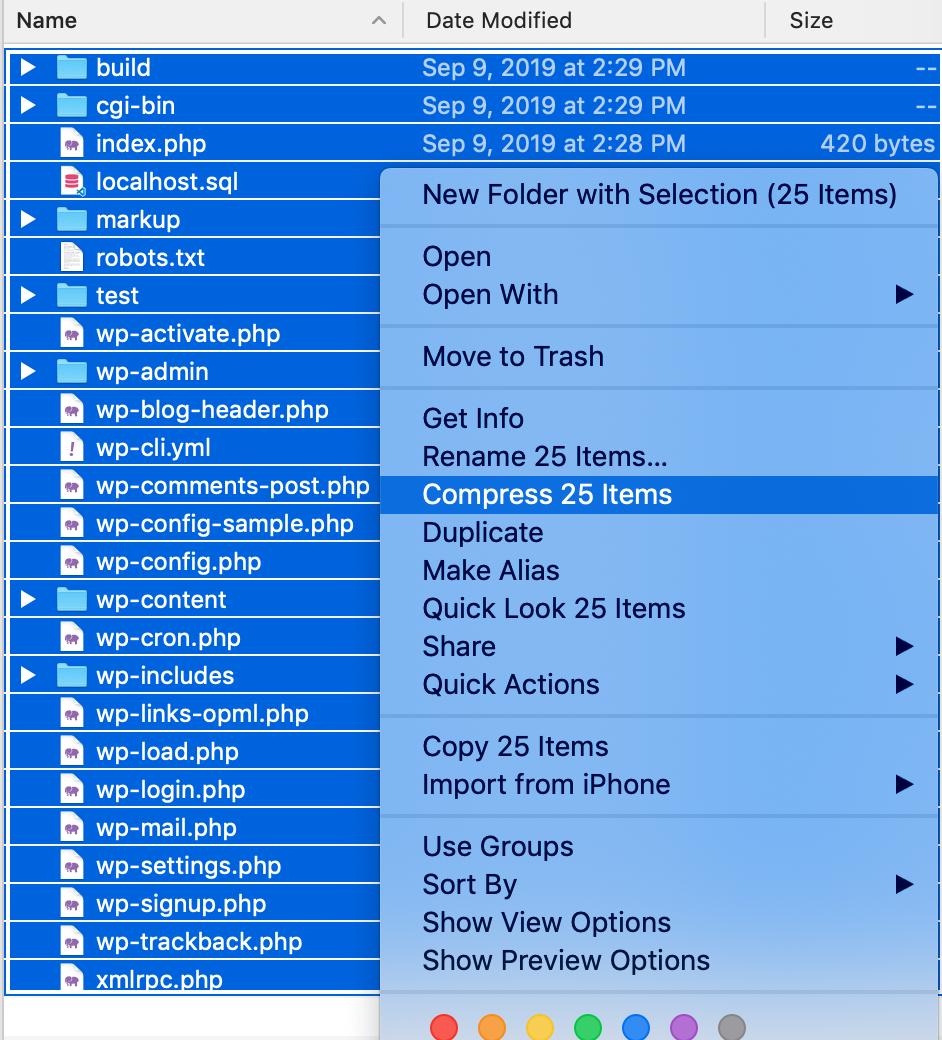This screenshot has width=942, height=1040.
Task: Sort by the Date Modified column header
Action: tap(584, 21)
